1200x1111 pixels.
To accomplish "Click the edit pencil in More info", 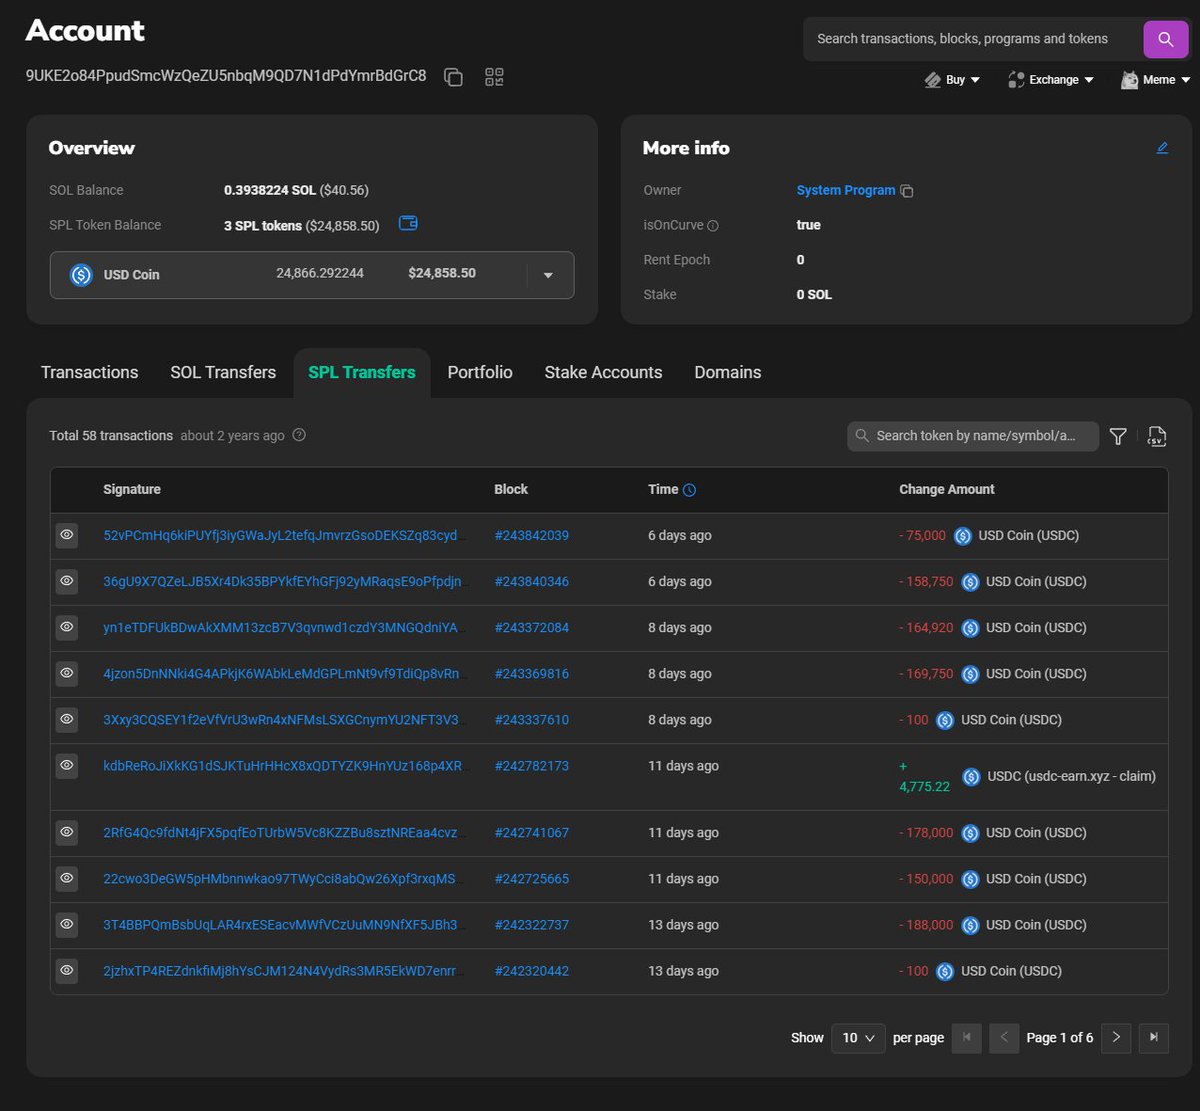I will (1162, 148).
